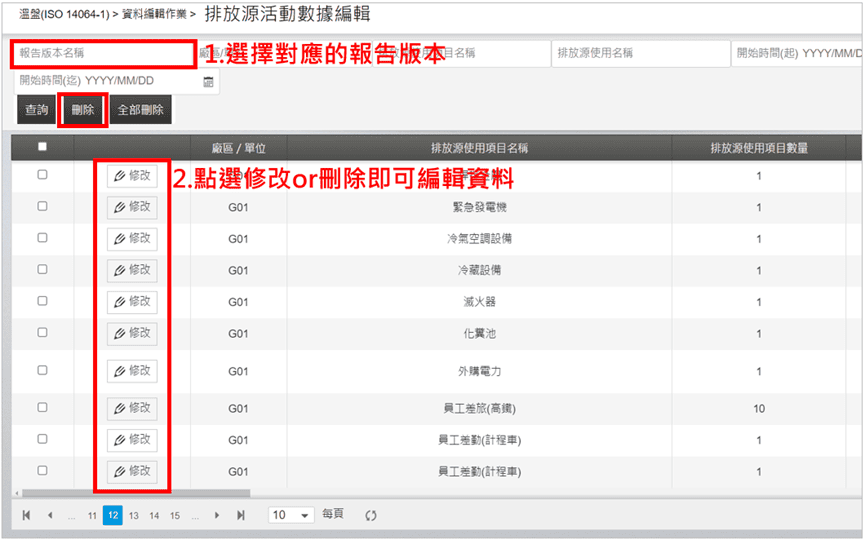The height and width of the screenshot is (540, 865).
Task: Click the horizontal scrollbar under the table
Action: (135, 493)
